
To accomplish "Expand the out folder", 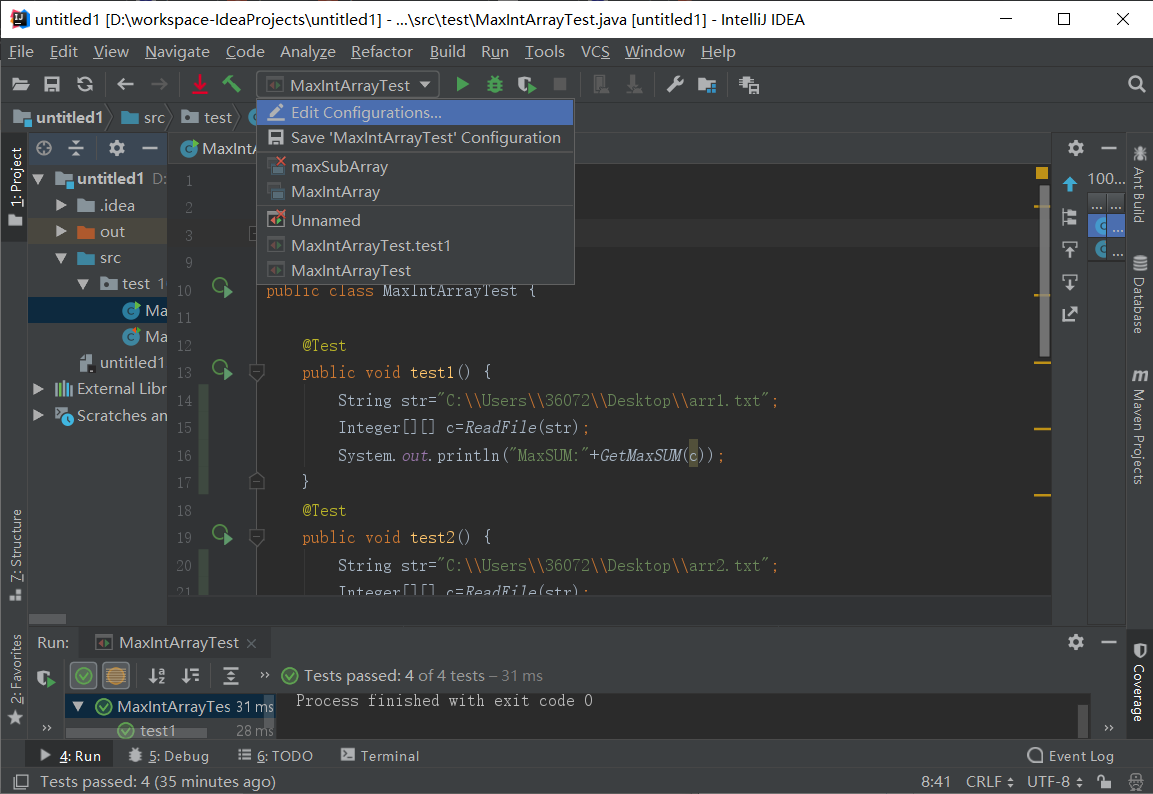I will (x=62, y=232).
